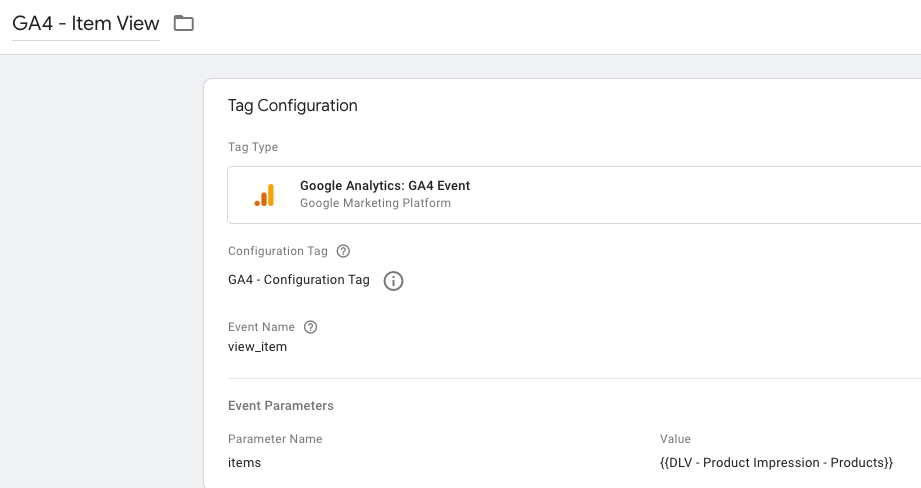Click the Google Analytics bar chart logo
Screen dimensions: 921x488
tap(264, 195)
